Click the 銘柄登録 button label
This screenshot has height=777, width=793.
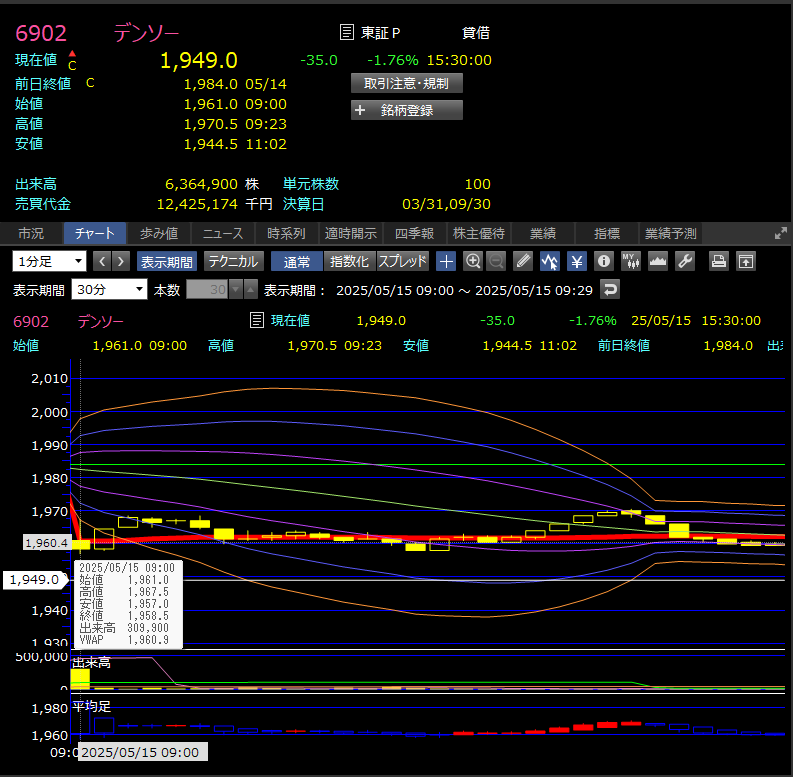[x=407, y=110]
